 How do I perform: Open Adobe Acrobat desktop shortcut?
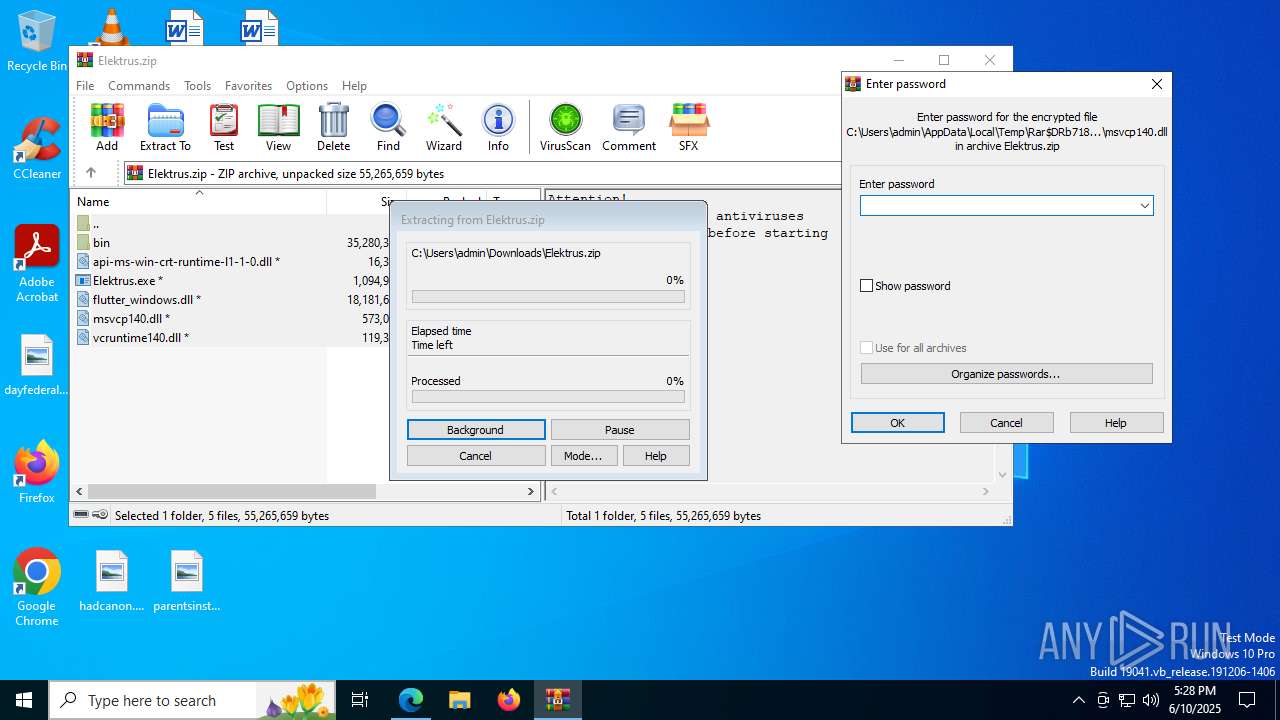click(37, 263)
